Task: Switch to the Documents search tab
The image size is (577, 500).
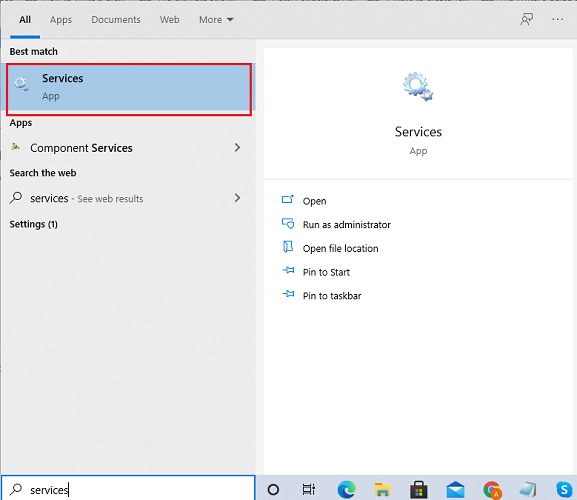Action: [x=116, y=19]
